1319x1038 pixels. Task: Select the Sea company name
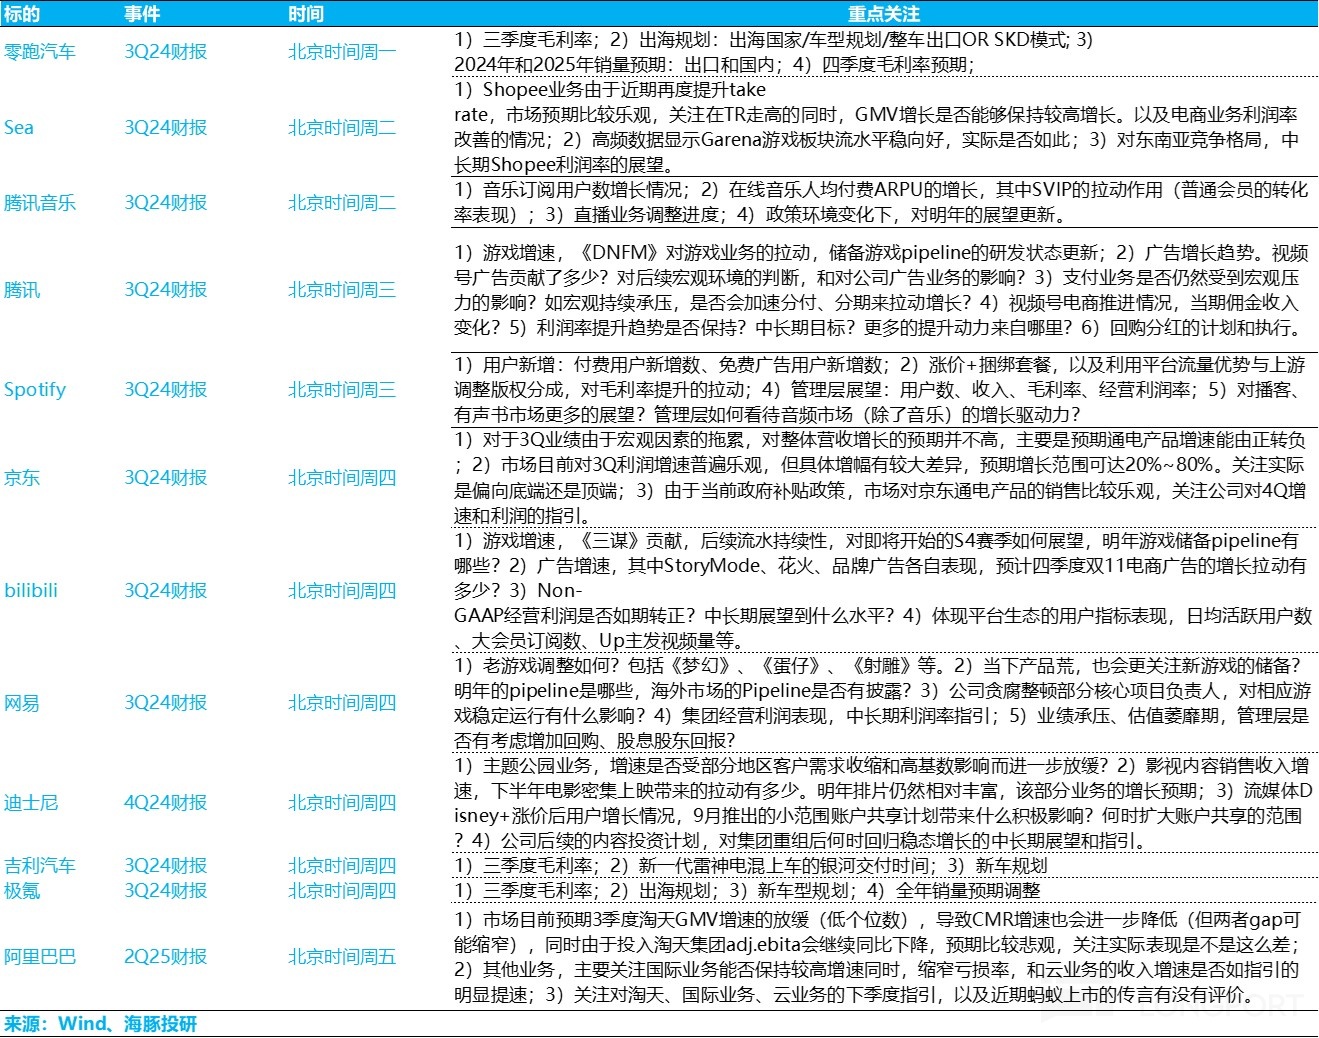tap(19, 128)
